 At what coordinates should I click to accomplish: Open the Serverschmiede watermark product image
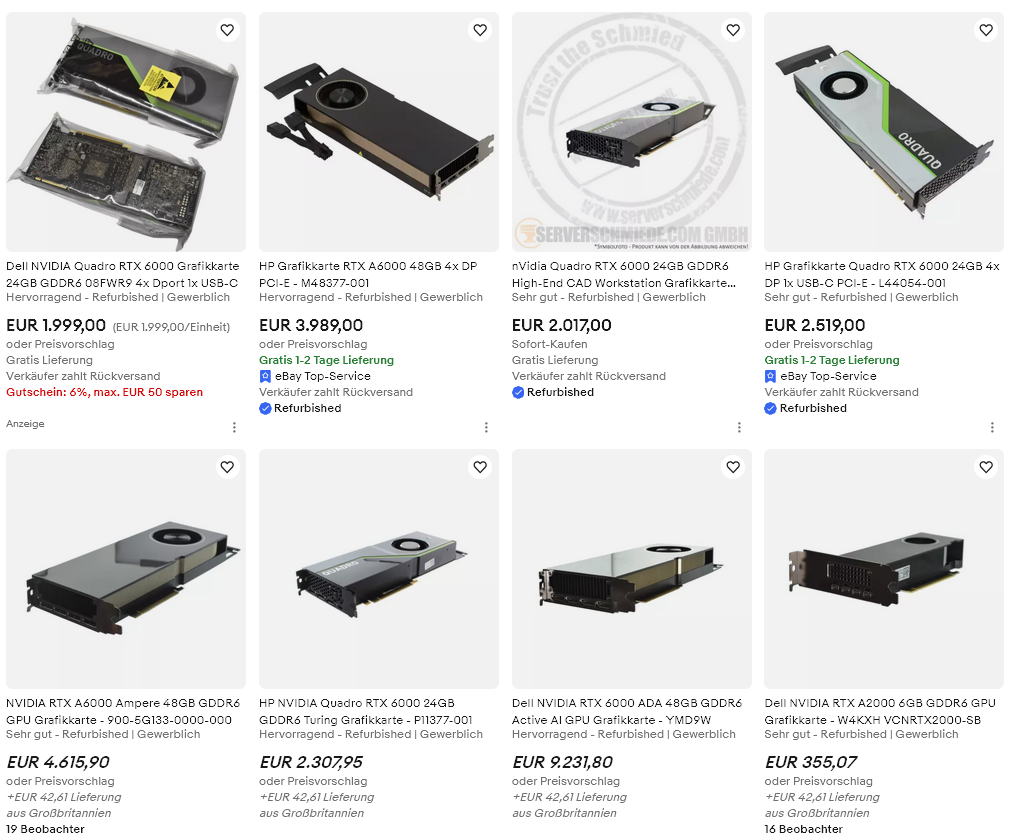tap(632, 132)
